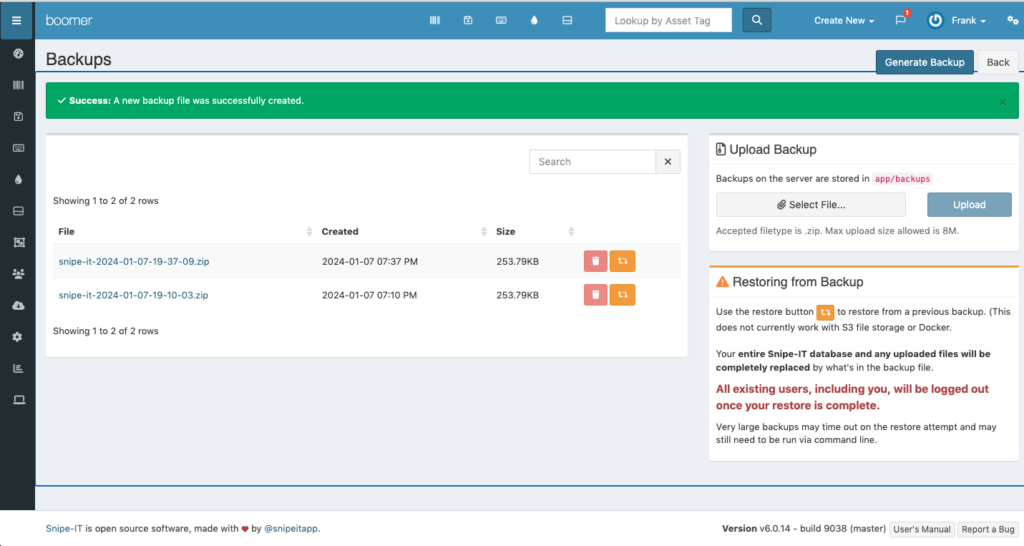
Task: Click the Restoring from Backup heading
Action: point(797,282)
